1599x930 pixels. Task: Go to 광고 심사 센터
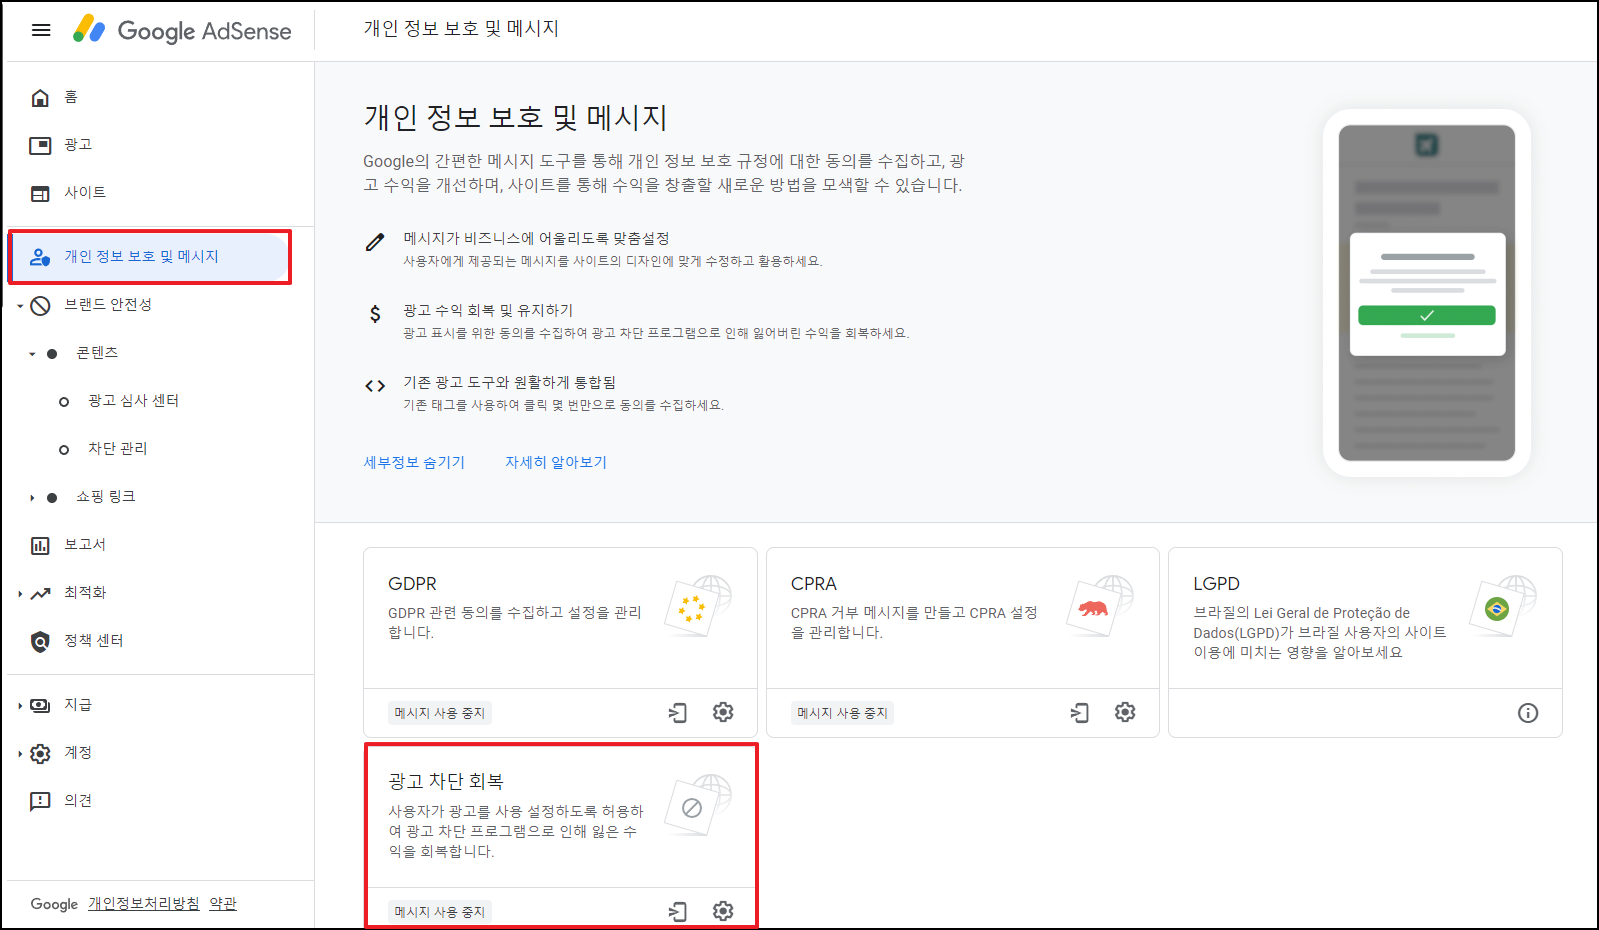(x=133, y=401)
